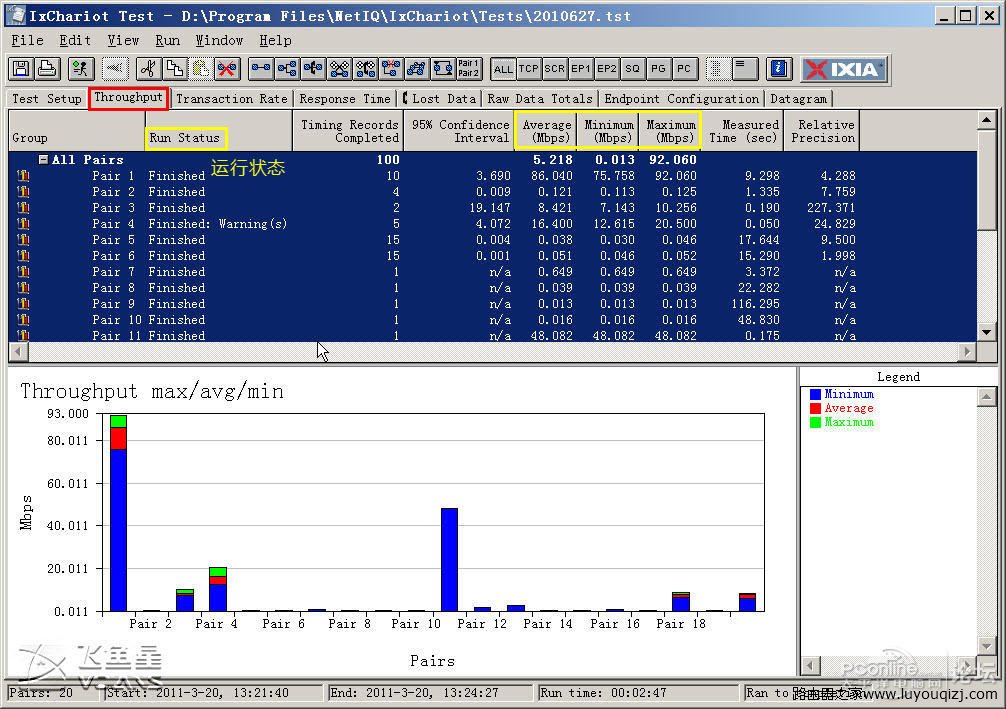1006x709 pixels.
Task: Click the pair icon with red X
Action: click(391, 69)
